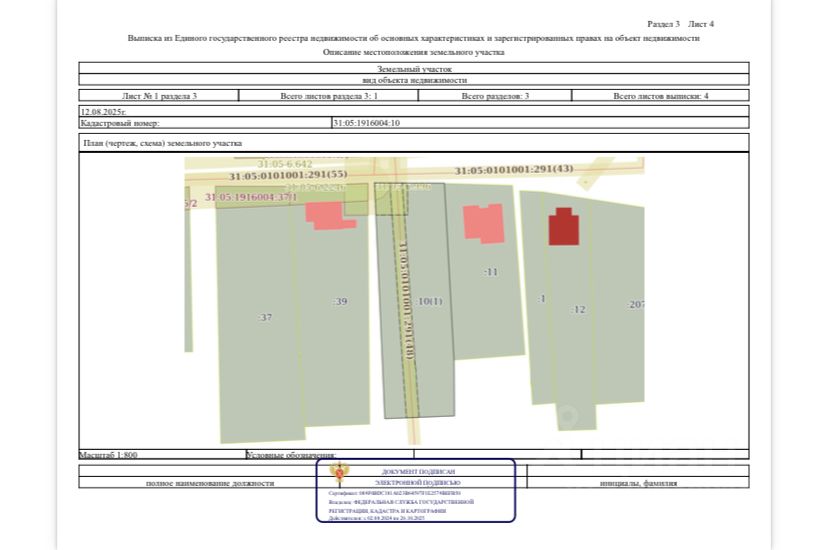This screenshot has width=828, height=550.
Task: Click parcel label ':39' on the plan
Action: 340,301
